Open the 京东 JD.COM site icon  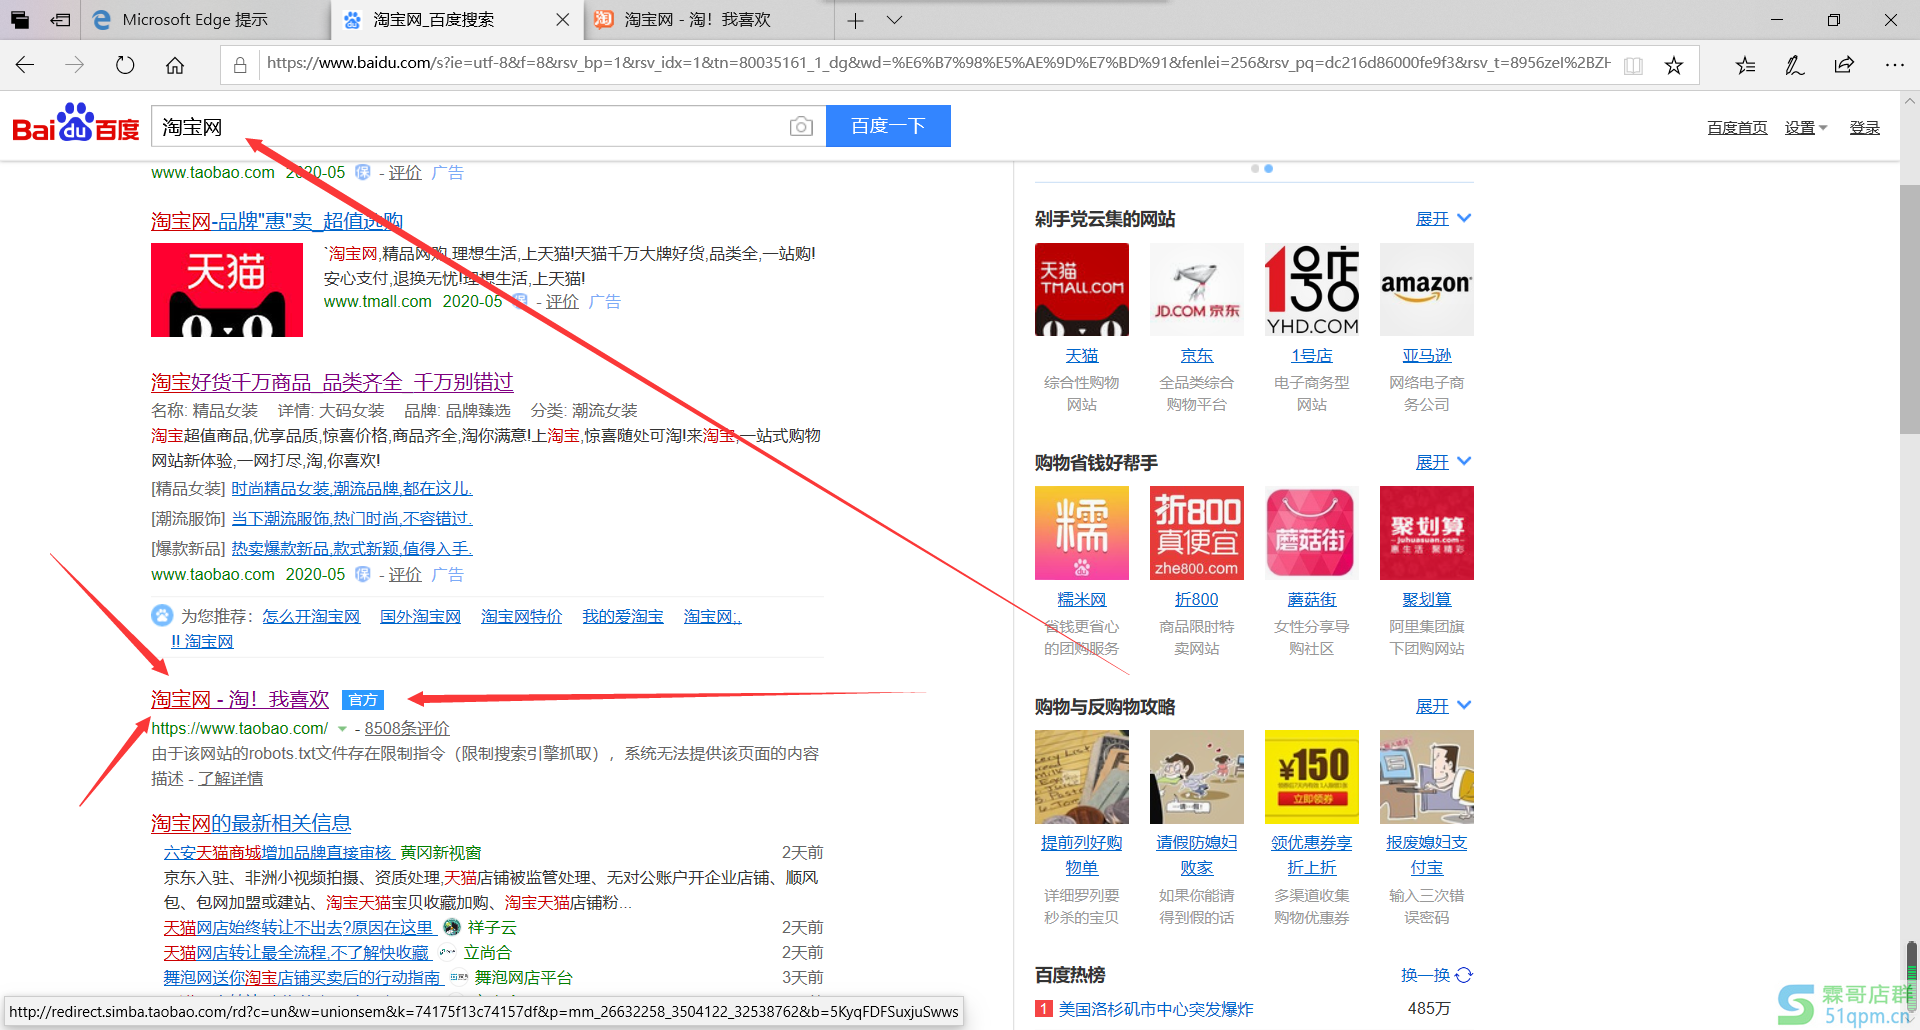[x=1196, y=289]
